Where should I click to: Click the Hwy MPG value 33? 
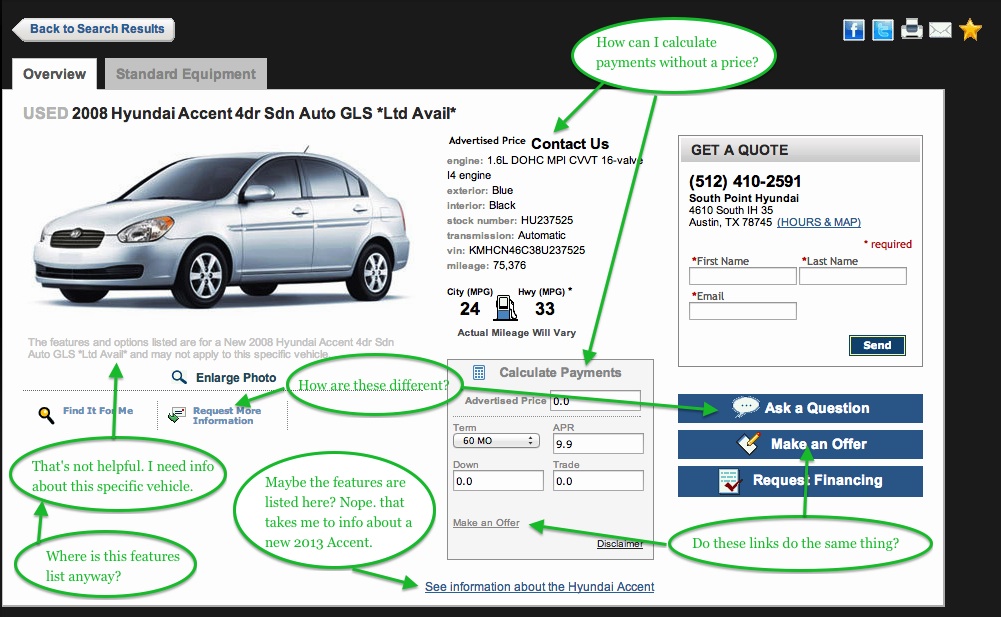[545, 309]
